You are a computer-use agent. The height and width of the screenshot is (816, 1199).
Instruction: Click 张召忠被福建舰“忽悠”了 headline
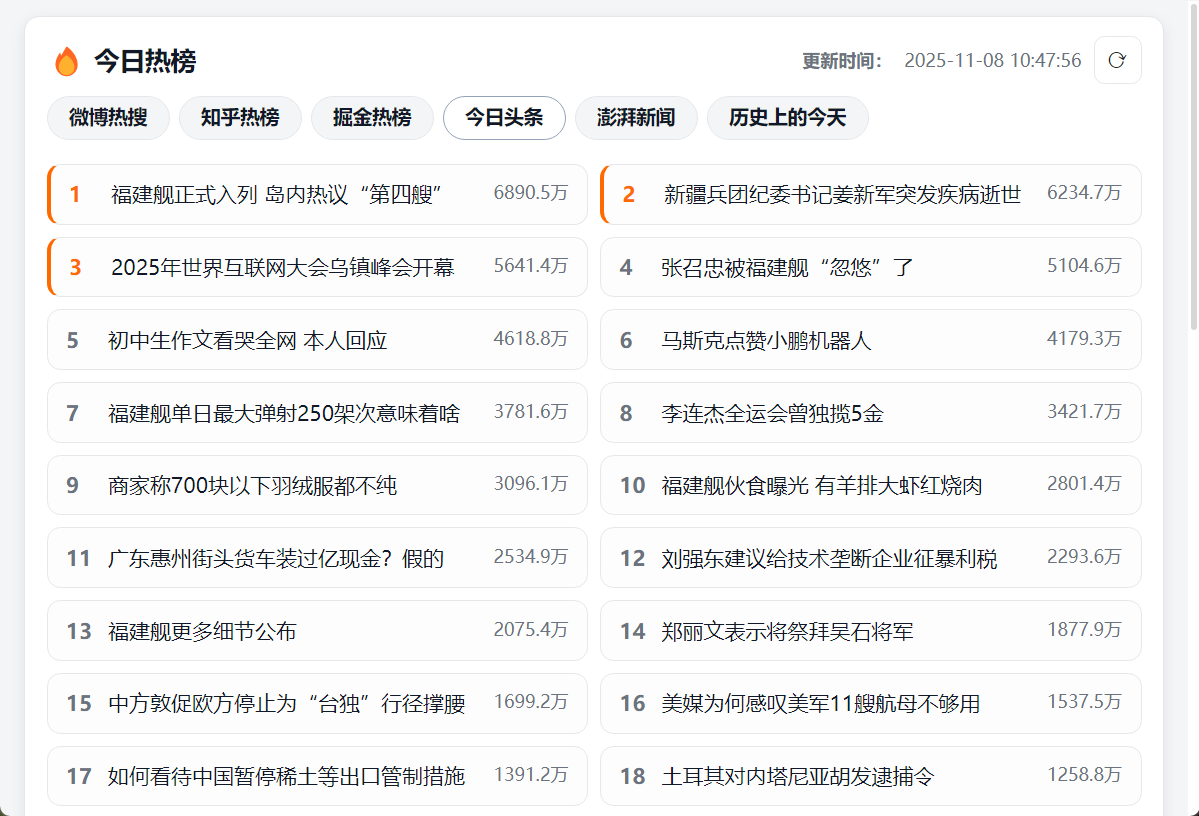coord(787,267)
